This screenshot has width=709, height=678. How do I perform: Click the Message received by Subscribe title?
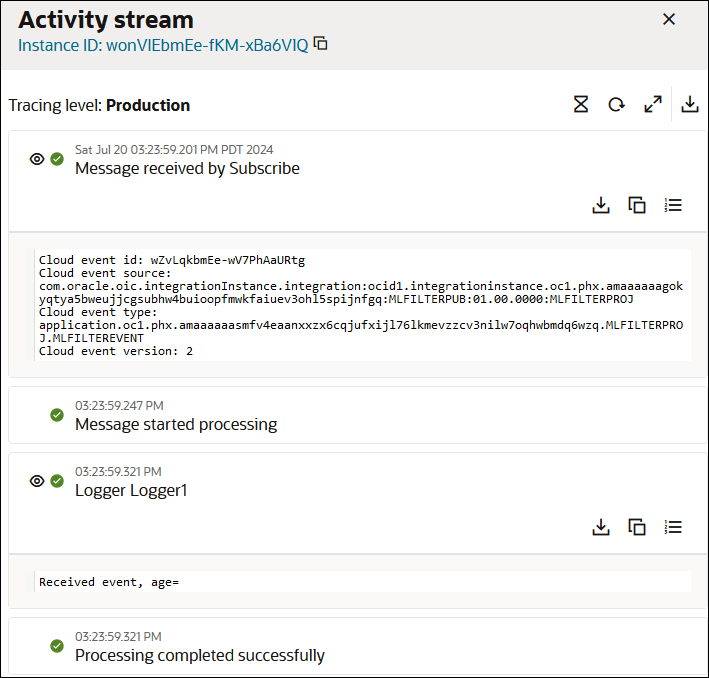point(187,168)
